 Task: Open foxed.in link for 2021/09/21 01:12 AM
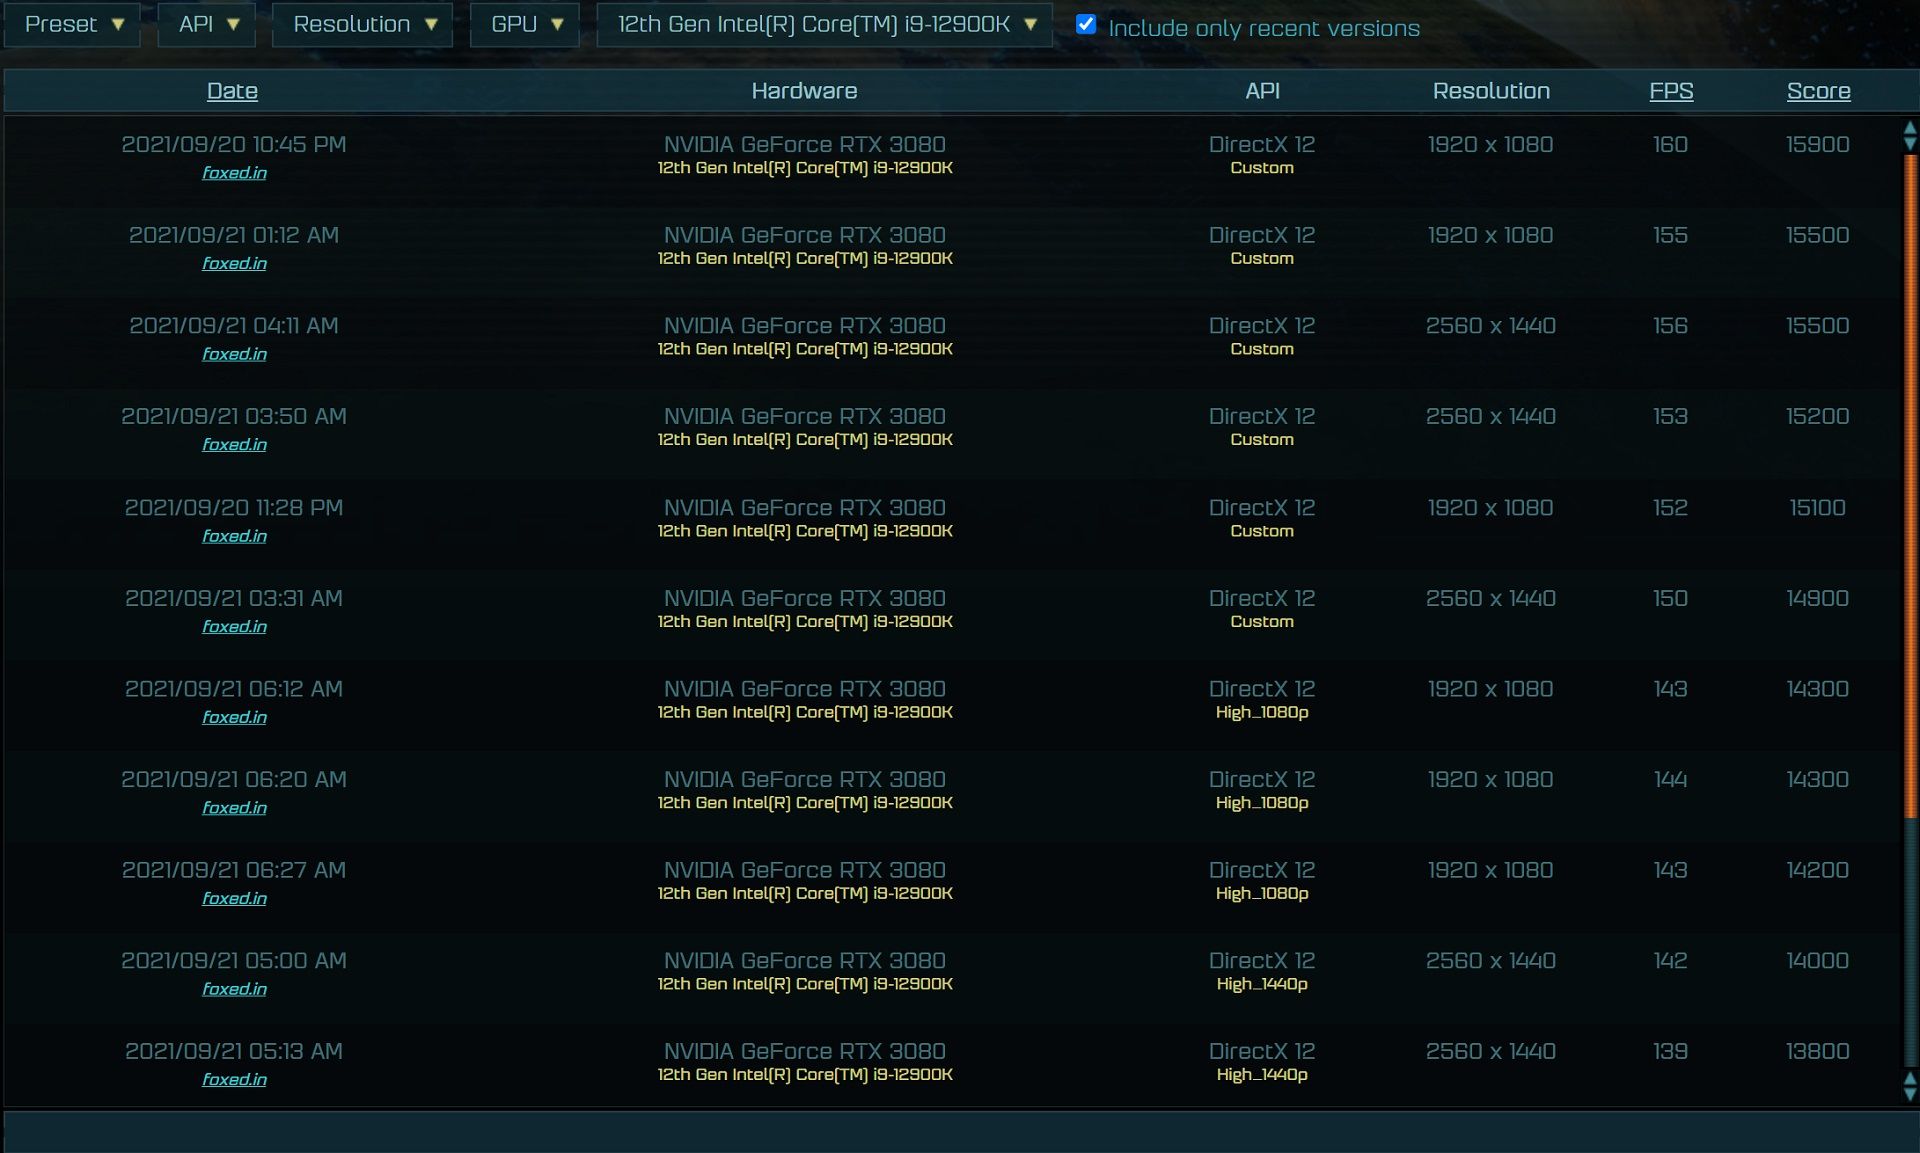pos(234,264)
